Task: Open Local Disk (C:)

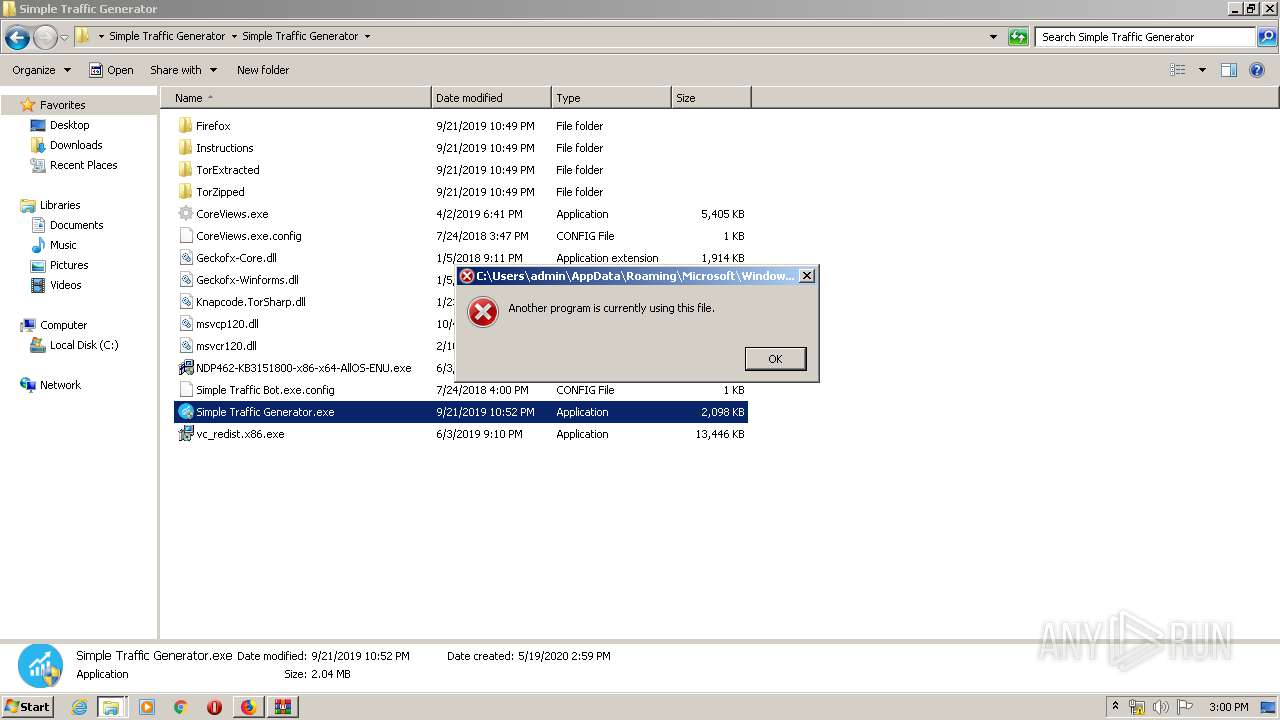Action: pos(84,345)
